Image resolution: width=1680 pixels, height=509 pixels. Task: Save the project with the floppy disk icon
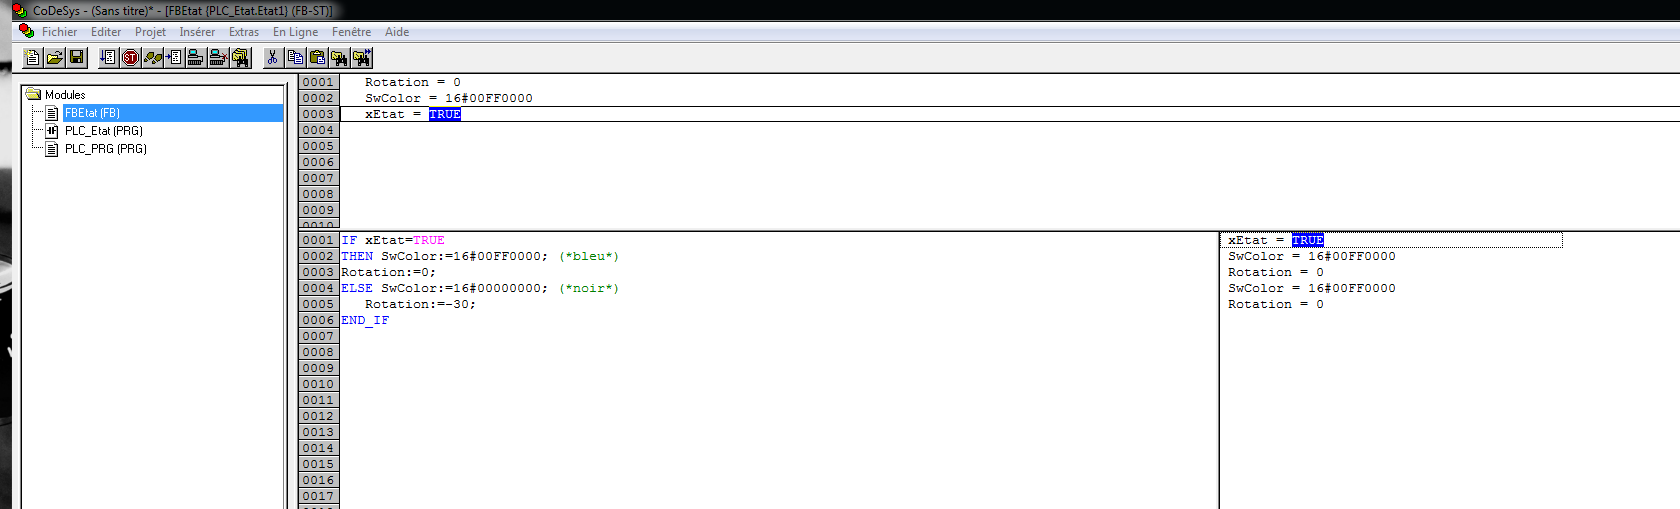(x=77, y=57)
